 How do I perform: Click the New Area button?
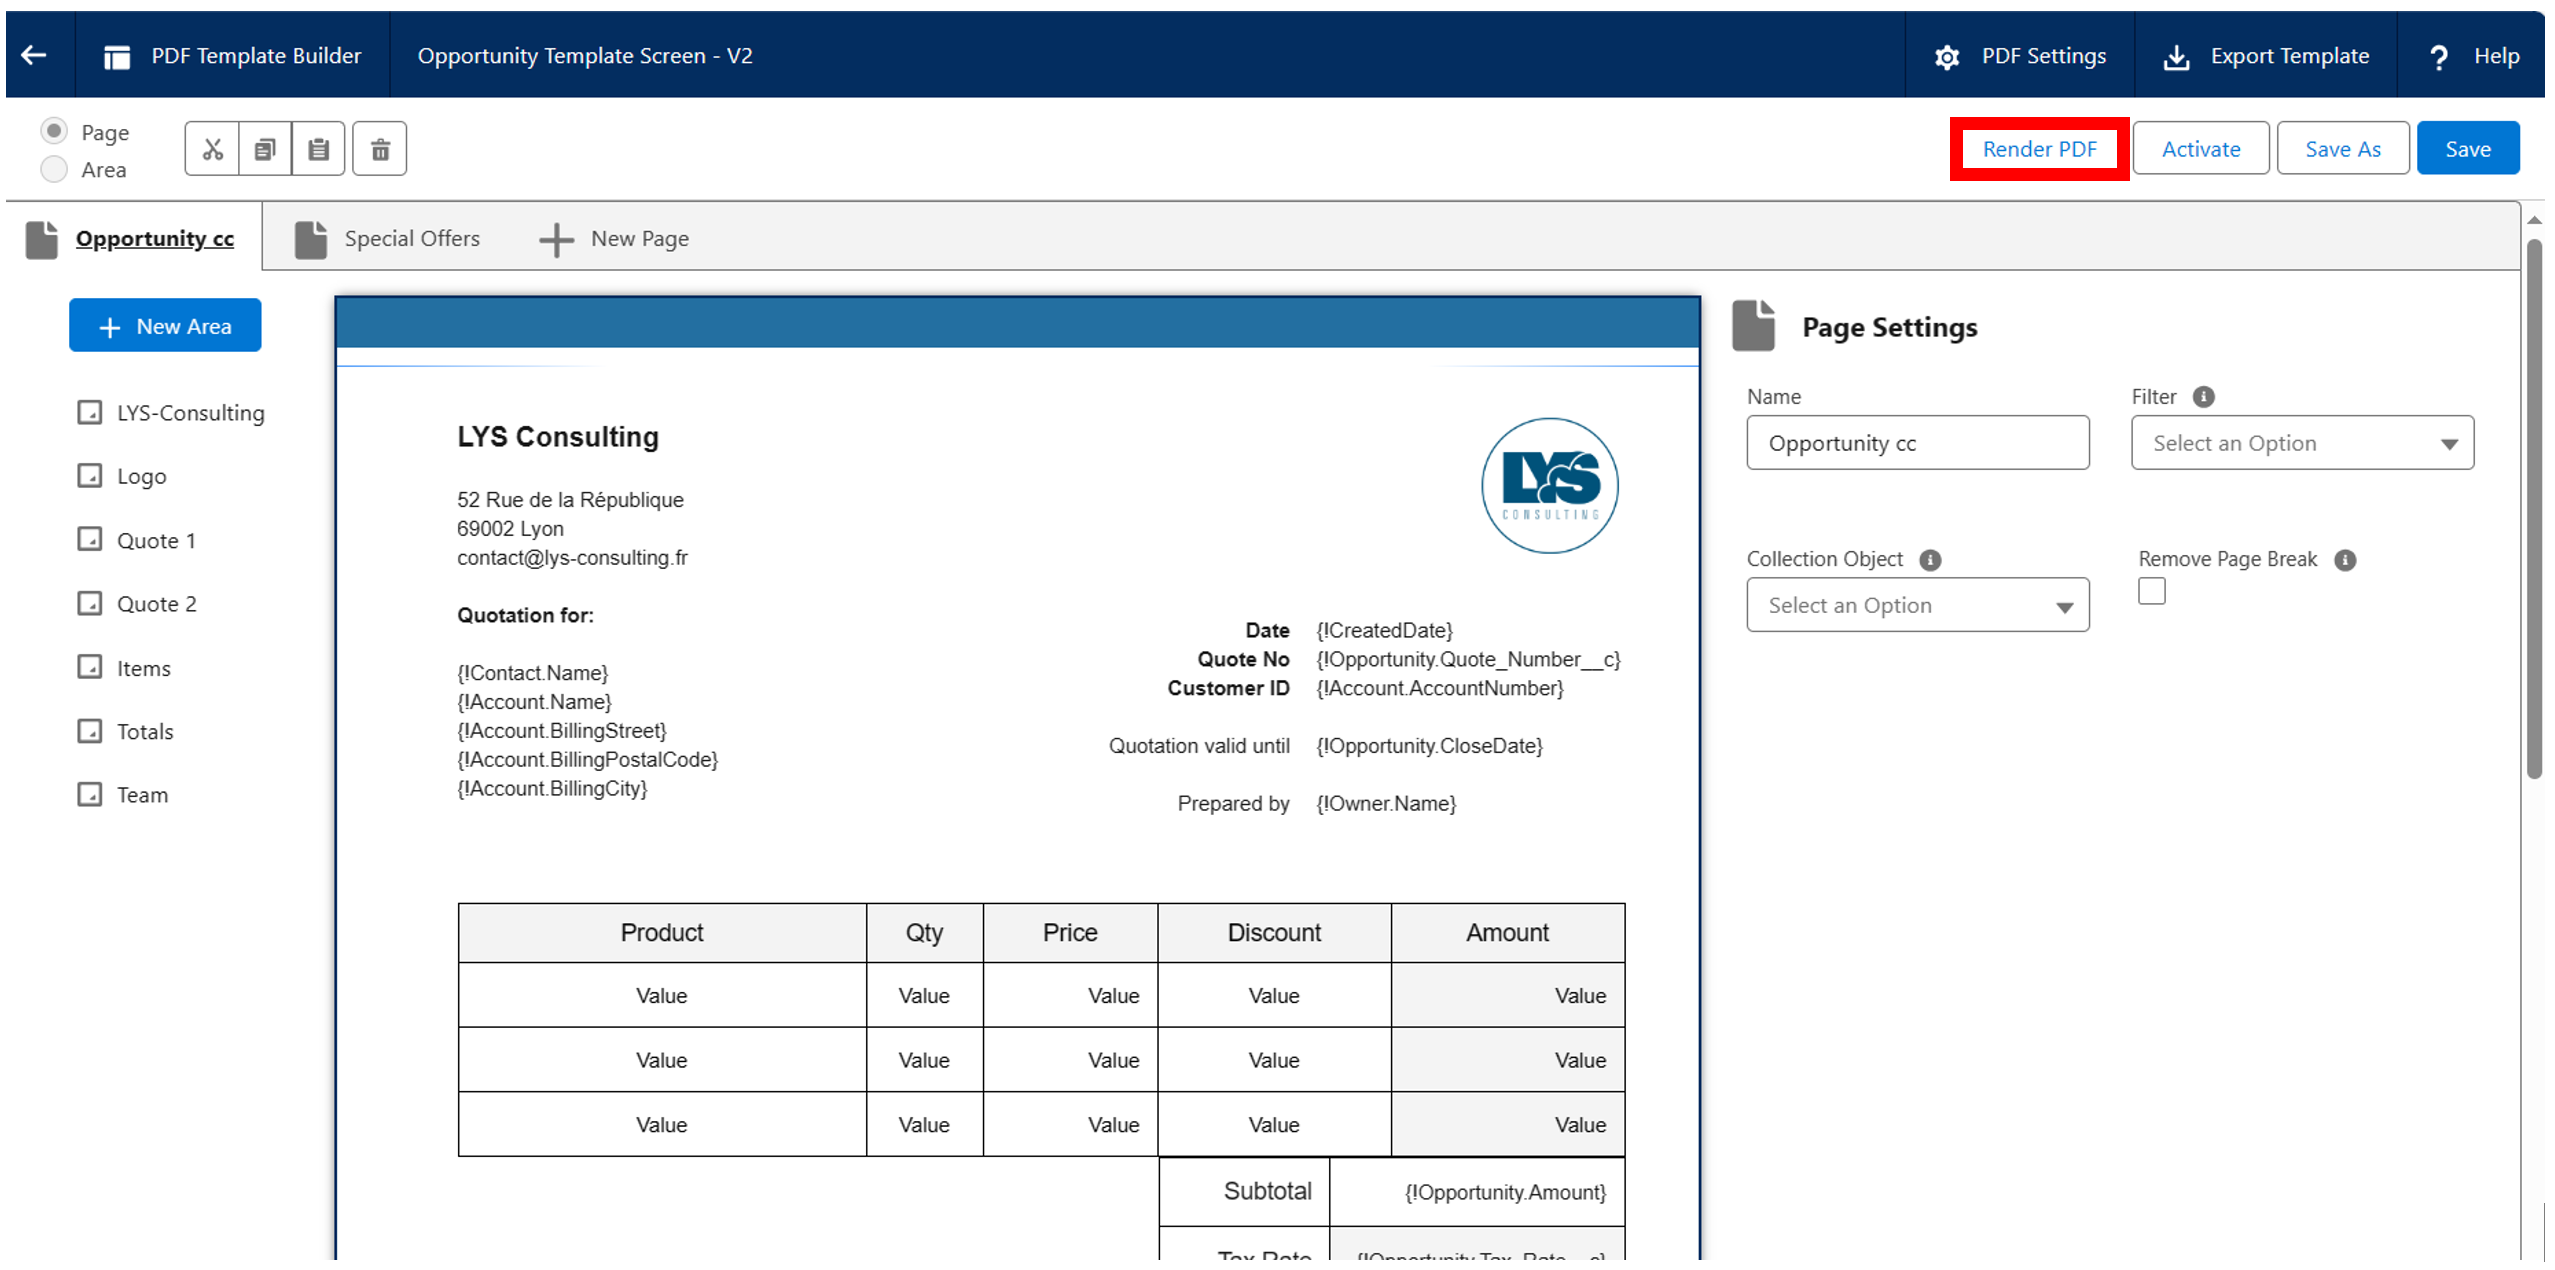165,326
